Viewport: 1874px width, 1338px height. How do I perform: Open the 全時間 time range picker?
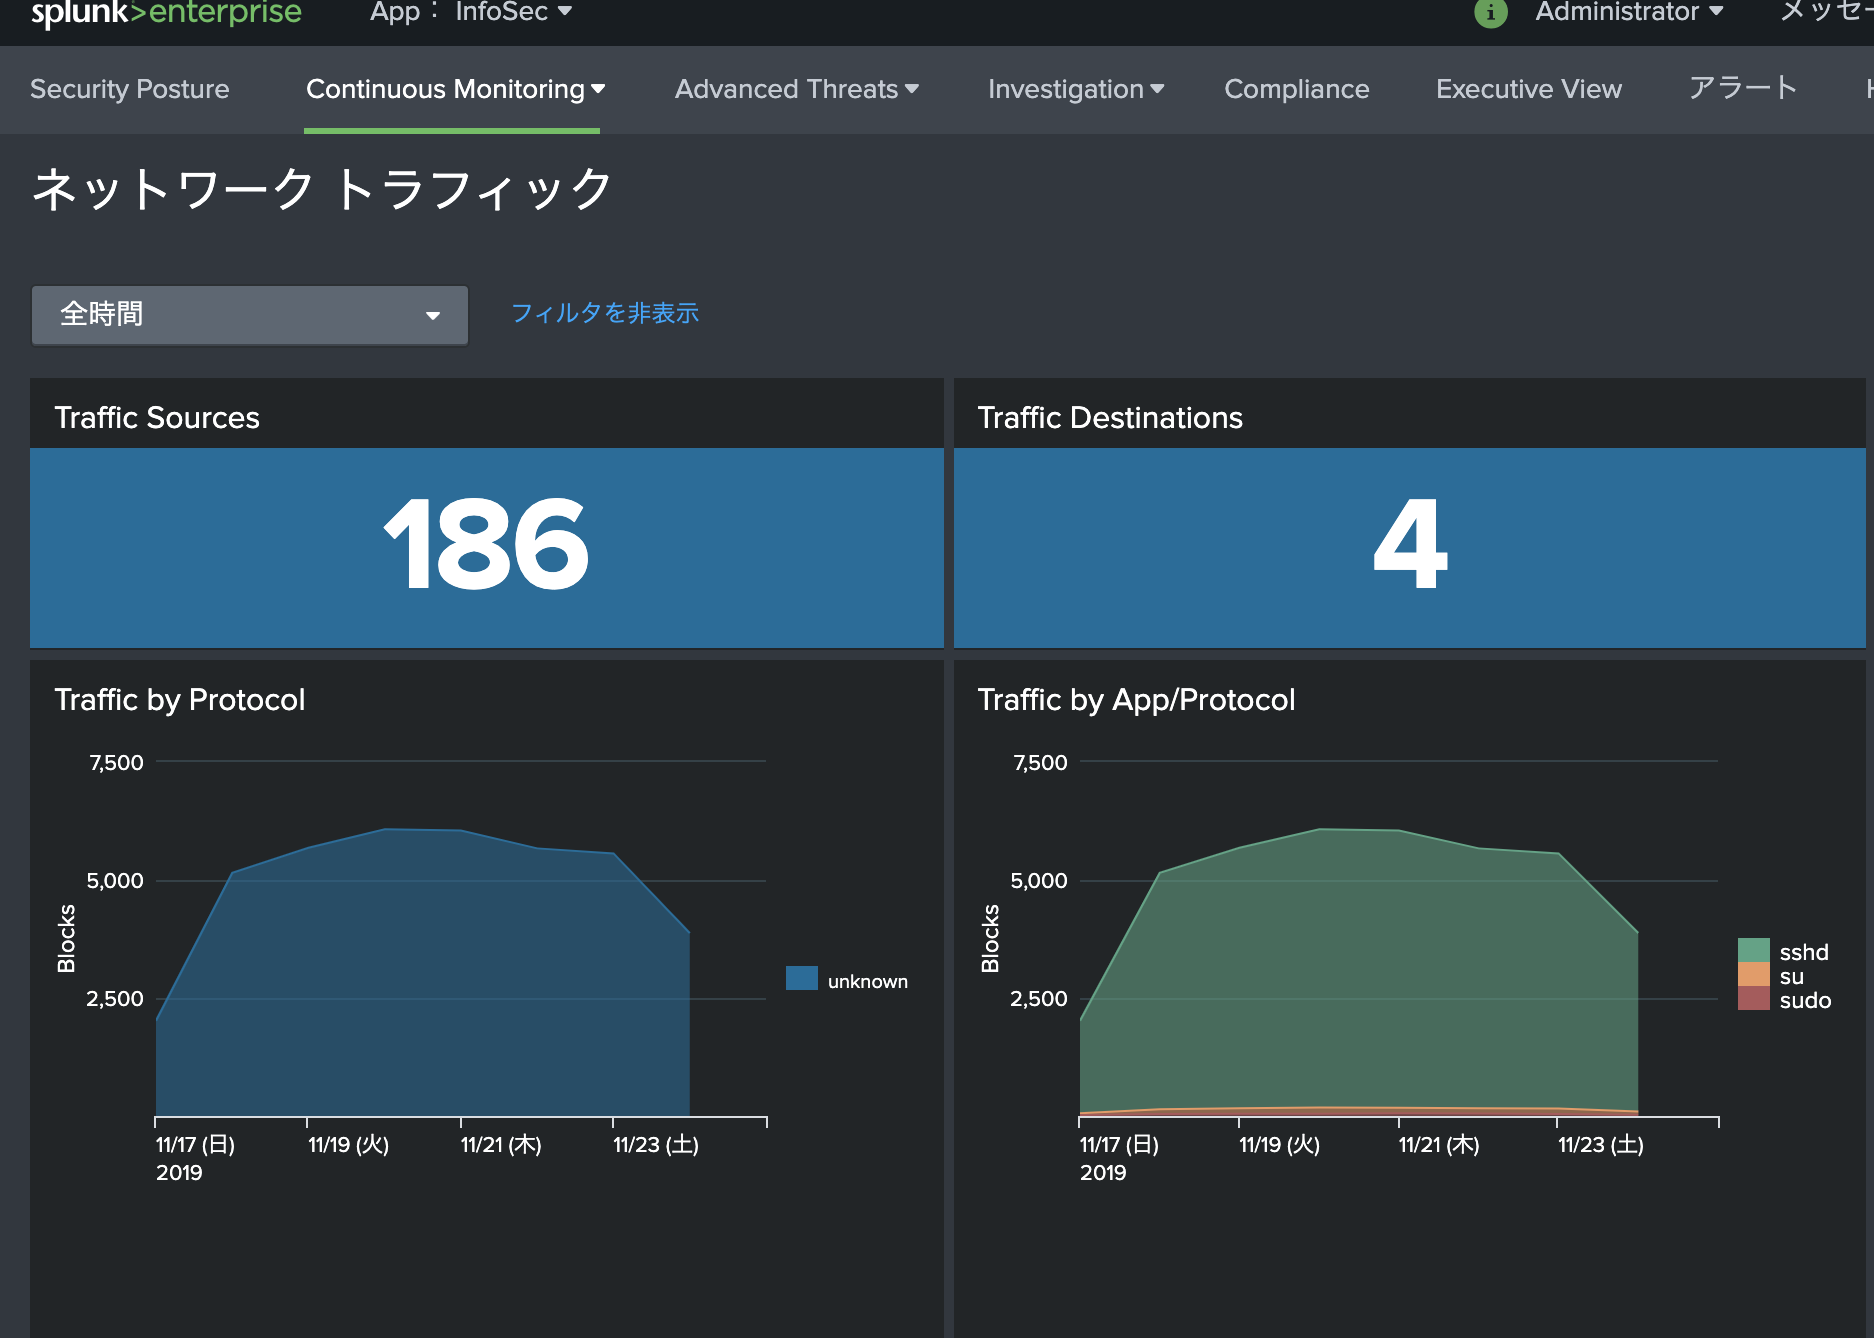pos(250,315)
